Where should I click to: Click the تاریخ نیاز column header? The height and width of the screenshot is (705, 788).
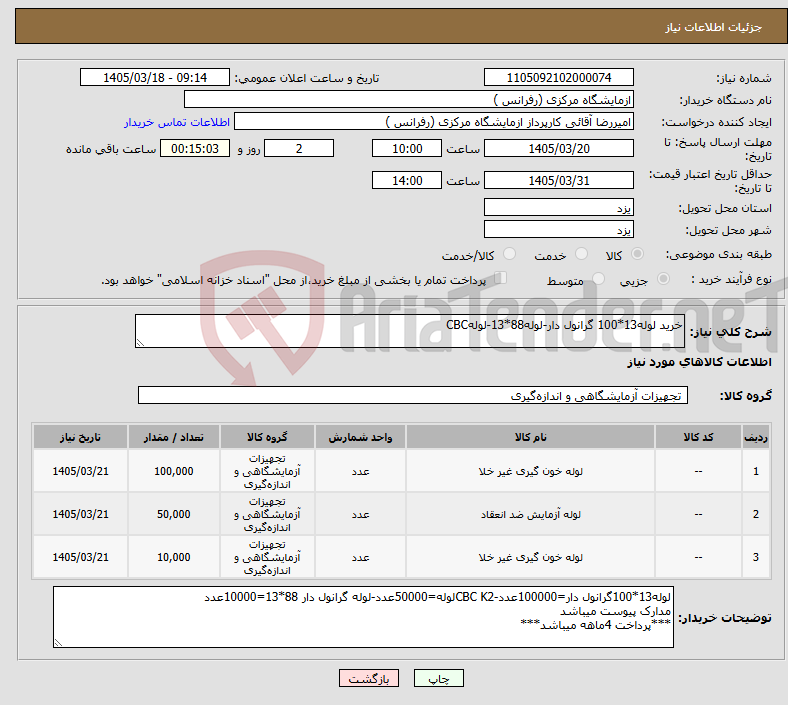pos(80,437)
